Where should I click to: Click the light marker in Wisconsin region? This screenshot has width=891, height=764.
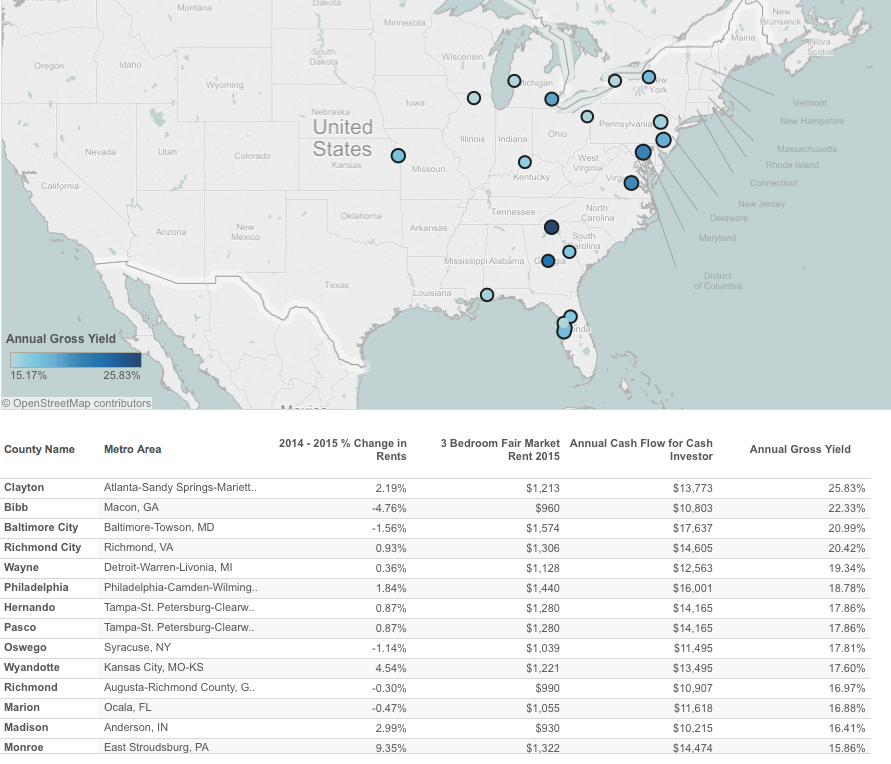474,97
